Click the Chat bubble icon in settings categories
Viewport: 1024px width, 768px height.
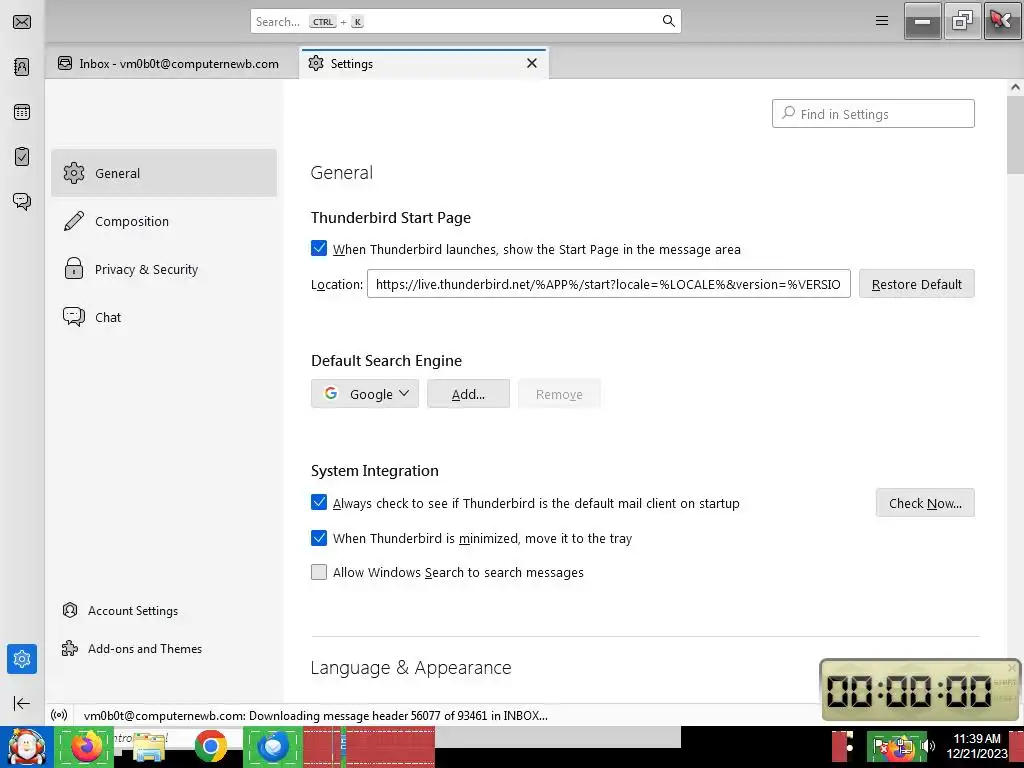(74, 317)
